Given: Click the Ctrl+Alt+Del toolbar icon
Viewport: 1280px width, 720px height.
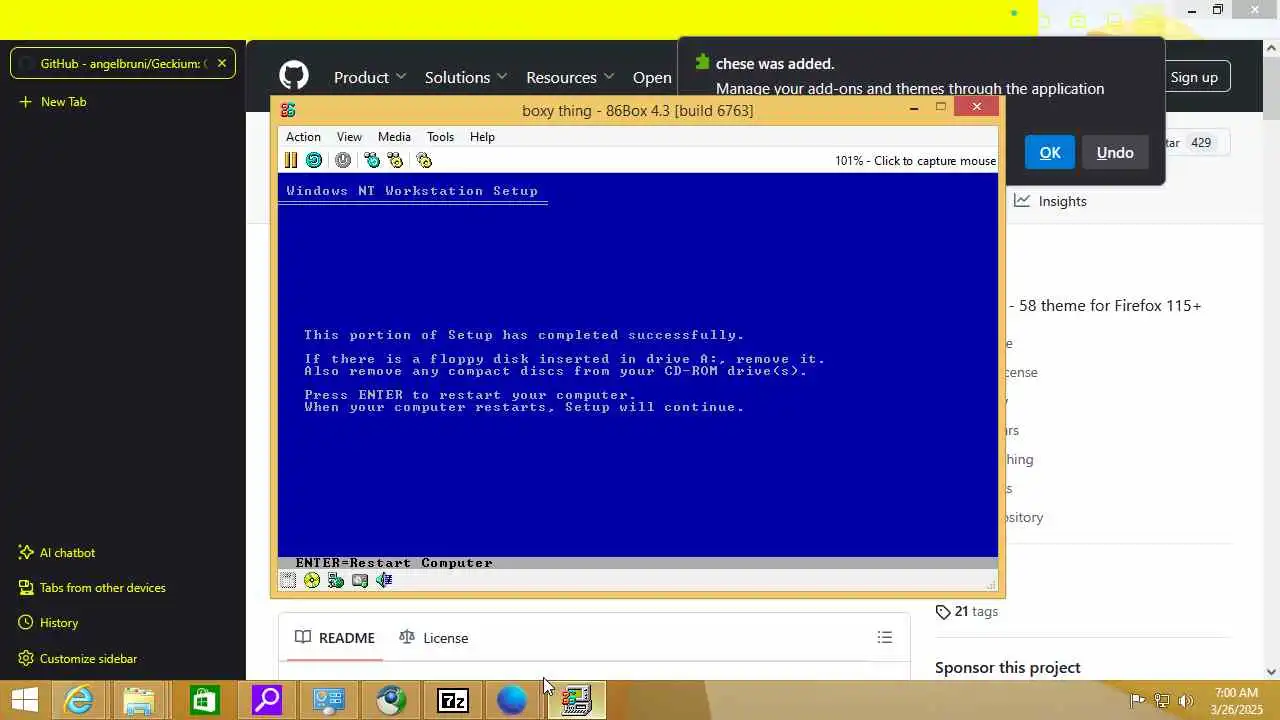Looking at the screenshot, I should 372,160.
